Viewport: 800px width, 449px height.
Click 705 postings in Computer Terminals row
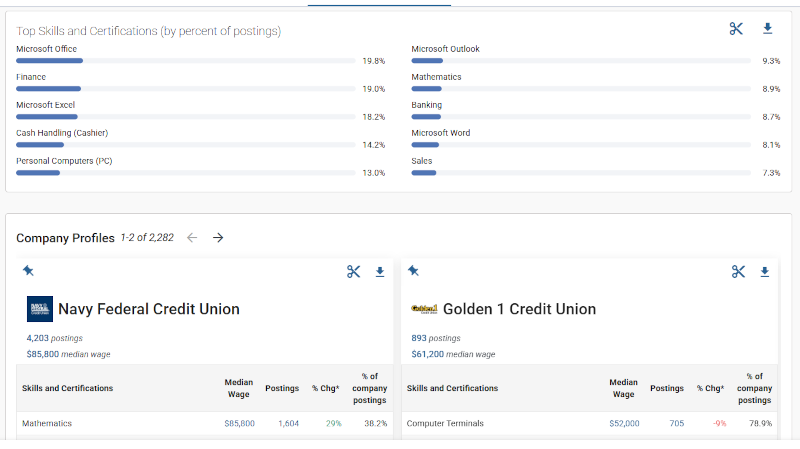[677, 423]
